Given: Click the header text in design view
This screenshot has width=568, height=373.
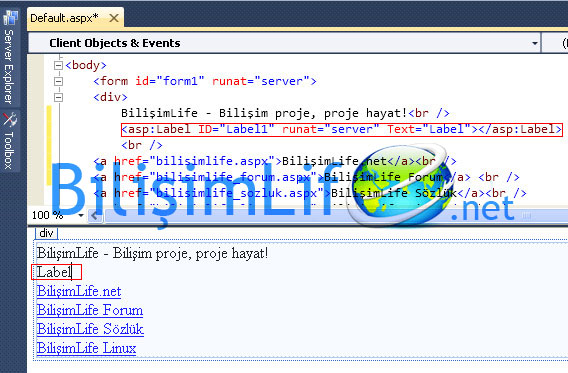Looking at the screenshot, I should coord(153,253).
